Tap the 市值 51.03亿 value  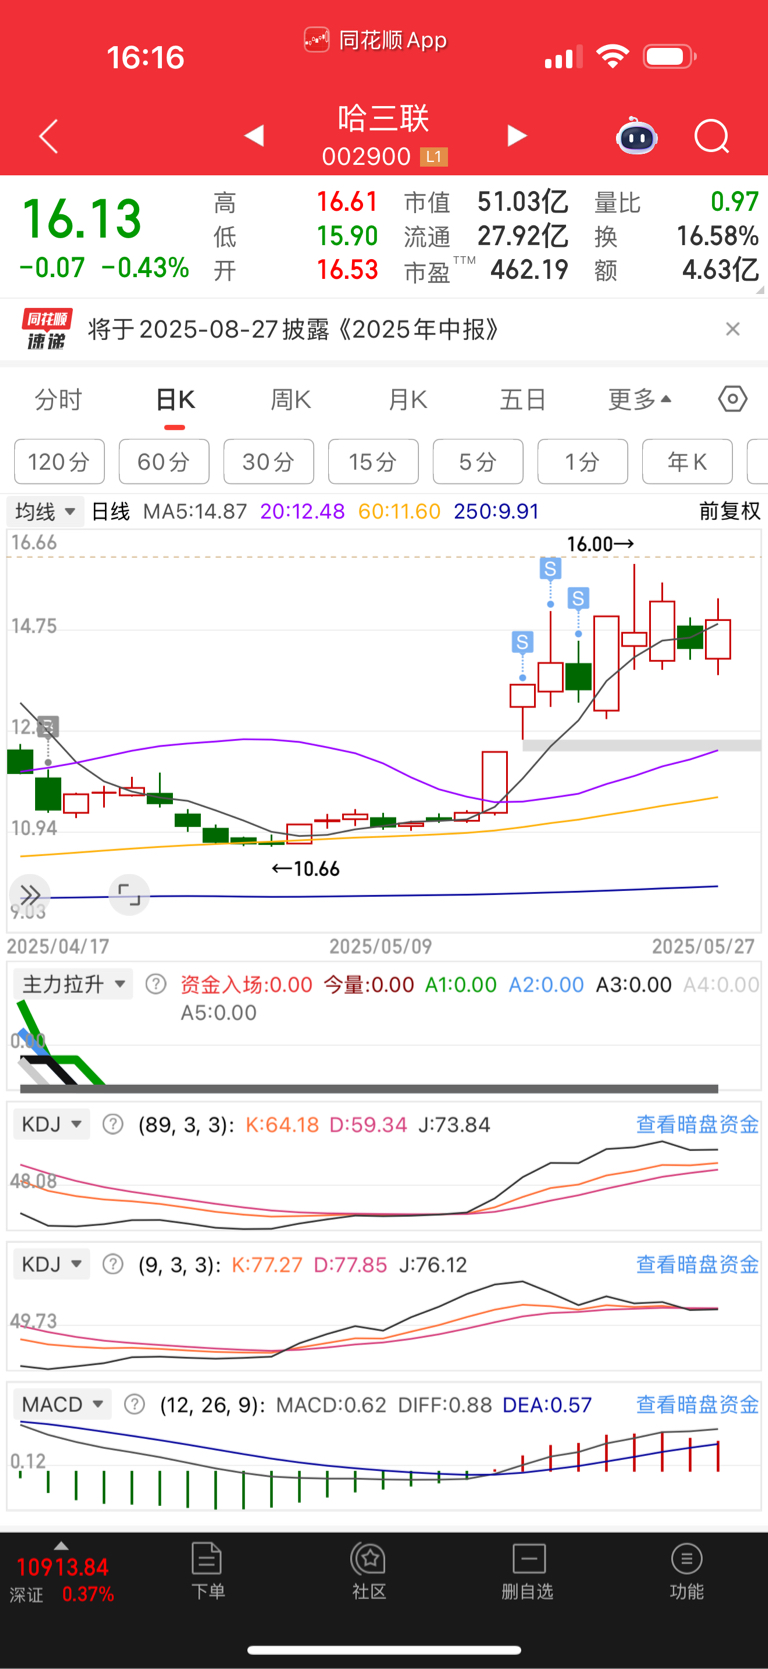[523, 202]
